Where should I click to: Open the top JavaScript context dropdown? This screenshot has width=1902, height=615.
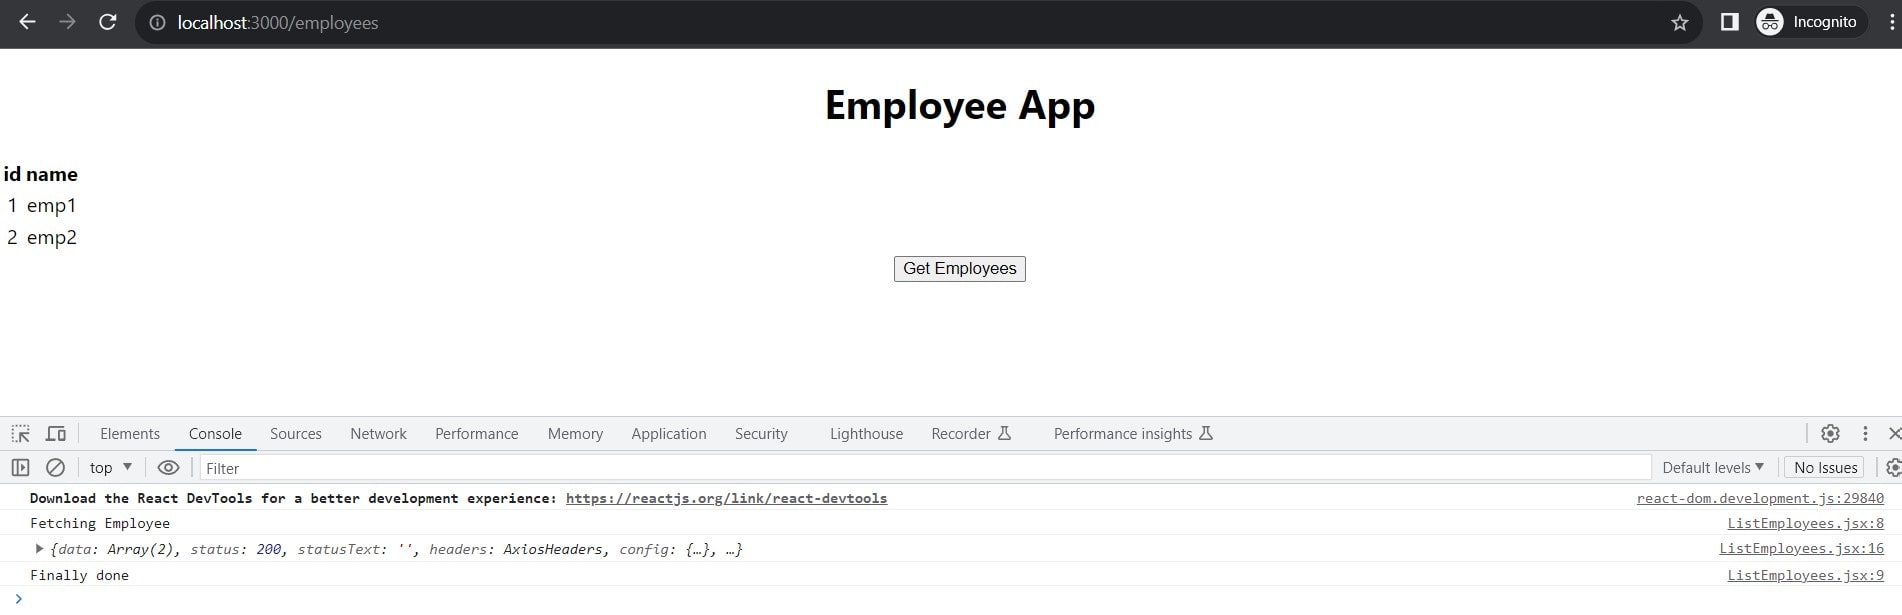click(111, 468)
